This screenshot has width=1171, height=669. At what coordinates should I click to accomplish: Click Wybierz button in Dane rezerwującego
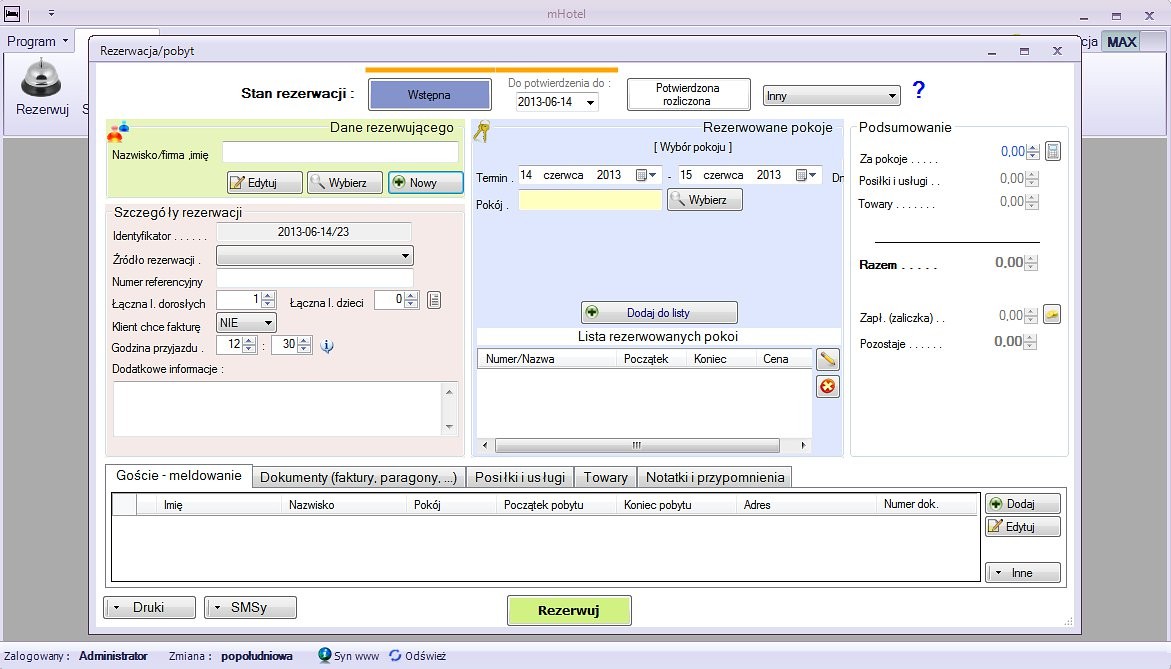click(x=345, y=183)
